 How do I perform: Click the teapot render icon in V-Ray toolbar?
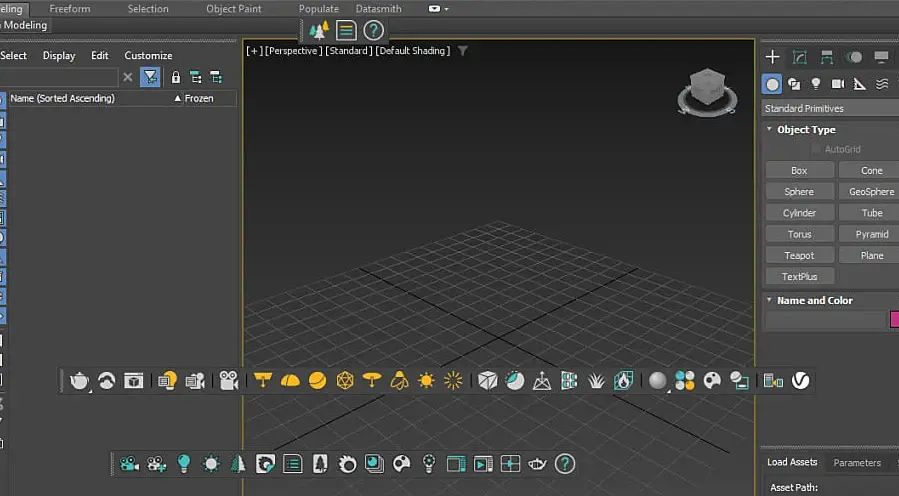point(79,380)
